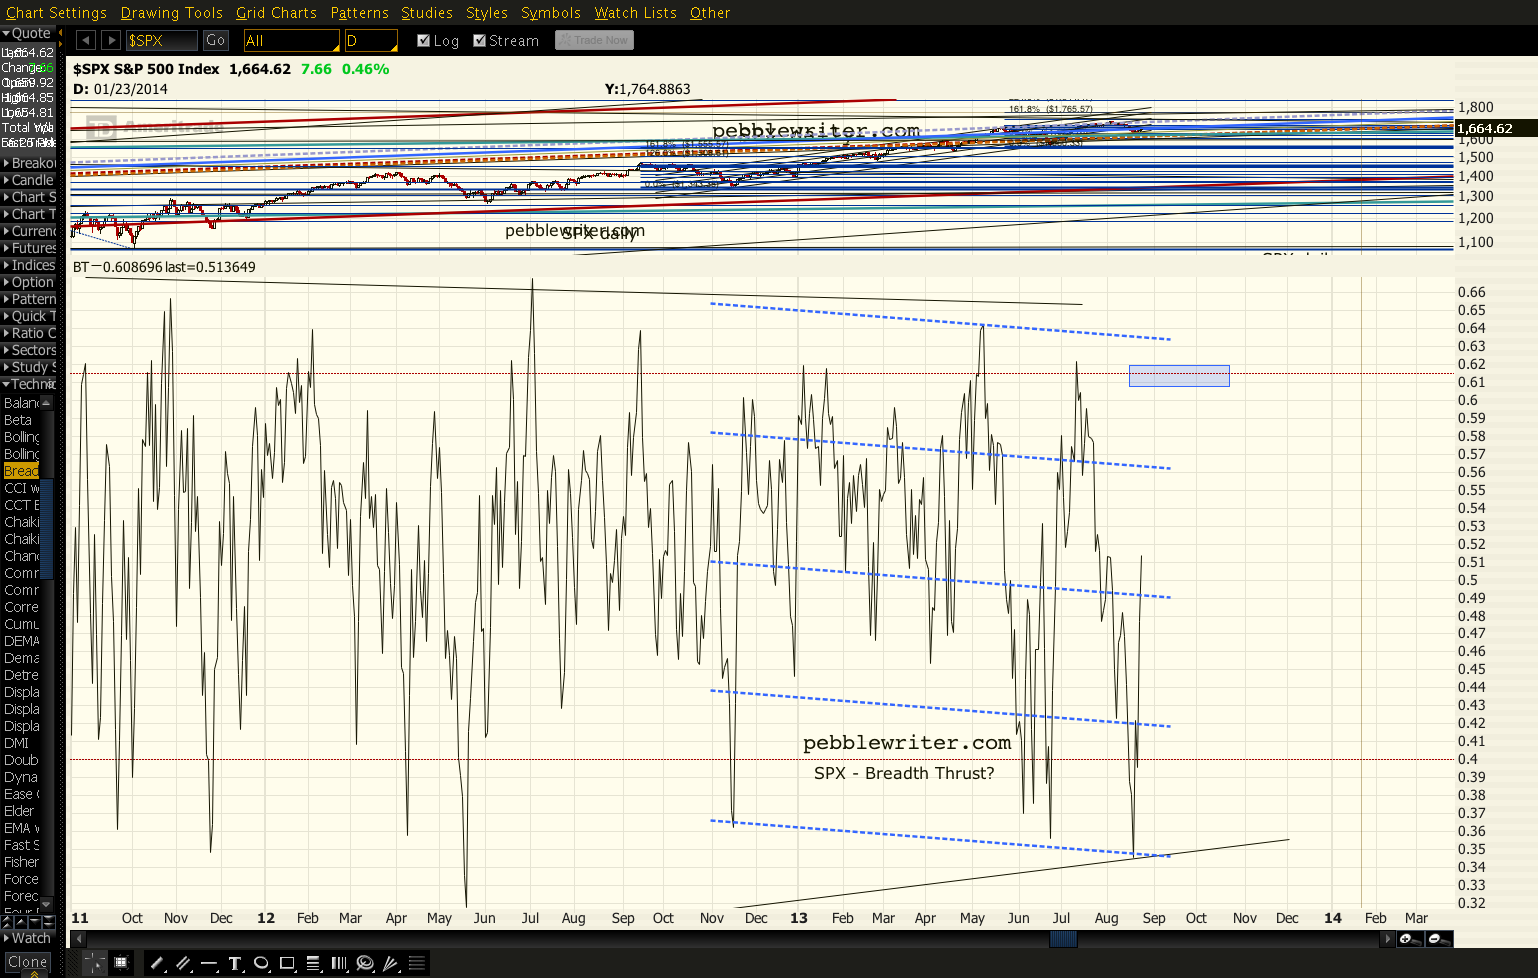The width and height of the screenshot is (1538, 978).
Task: Select the trendline drawing tool
Action: (156, 963)
